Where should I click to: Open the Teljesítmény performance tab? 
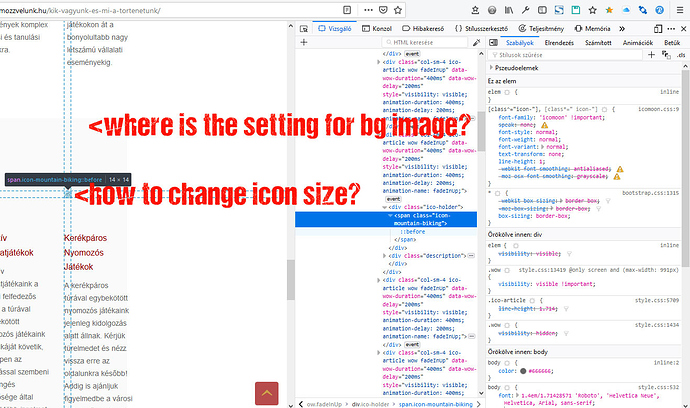click(x=541, y=29)
